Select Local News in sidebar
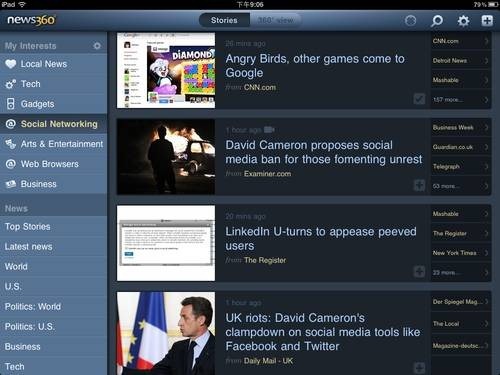The height and width of the screenshot is (375, 500). (53, 64)
